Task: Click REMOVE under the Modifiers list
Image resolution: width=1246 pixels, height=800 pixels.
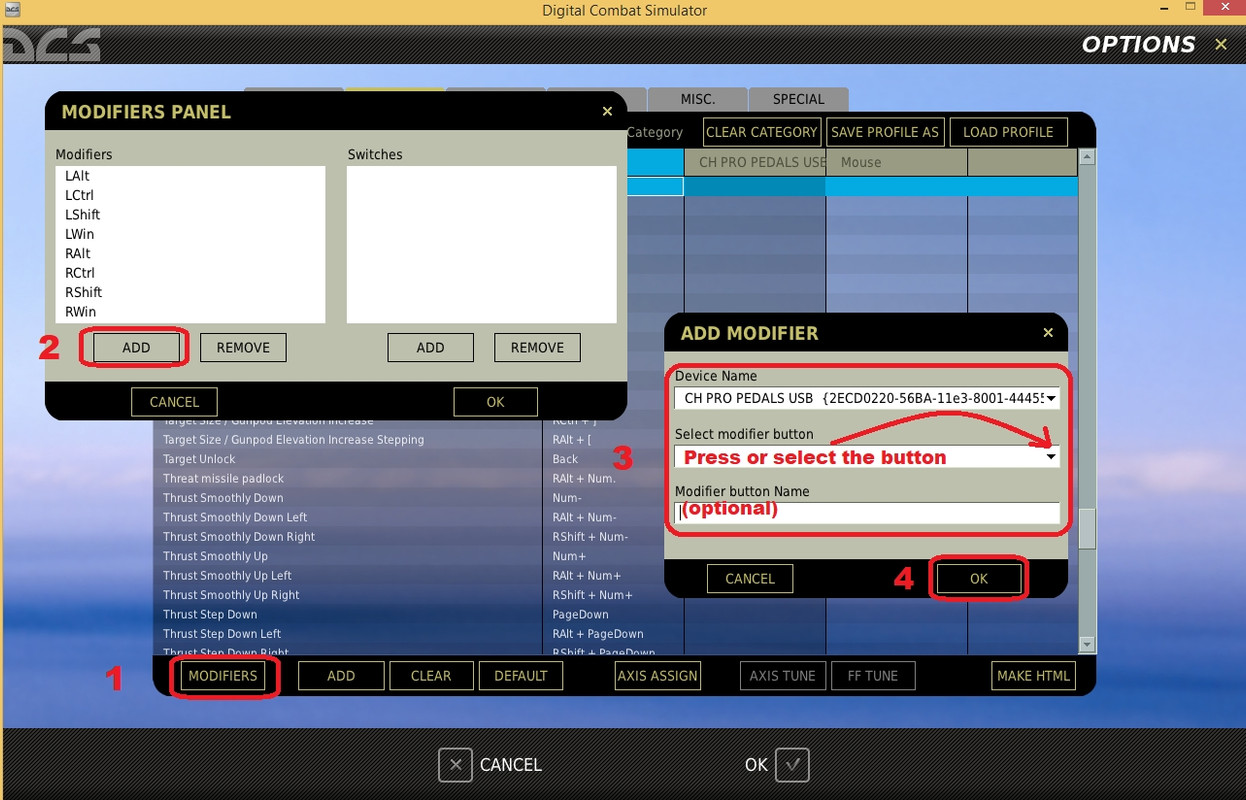Action: [243, 348]
